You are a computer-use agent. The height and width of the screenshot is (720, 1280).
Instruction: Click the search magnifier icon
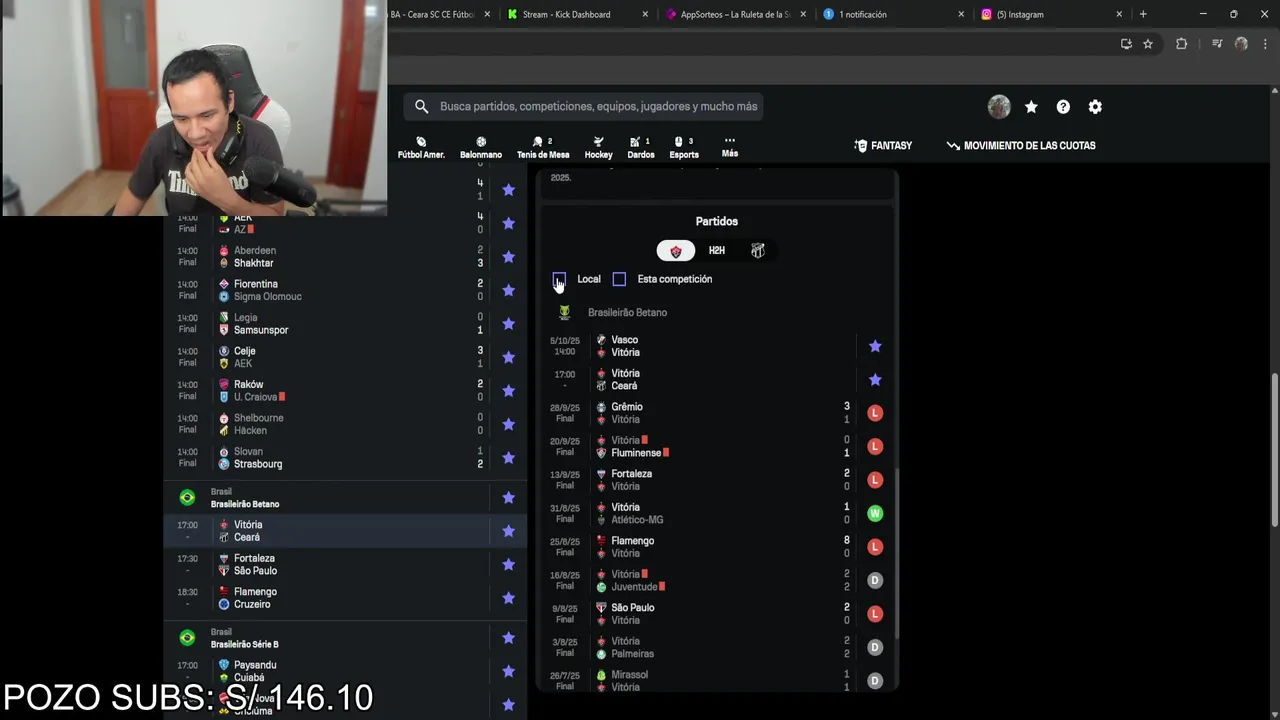[421, 106]
